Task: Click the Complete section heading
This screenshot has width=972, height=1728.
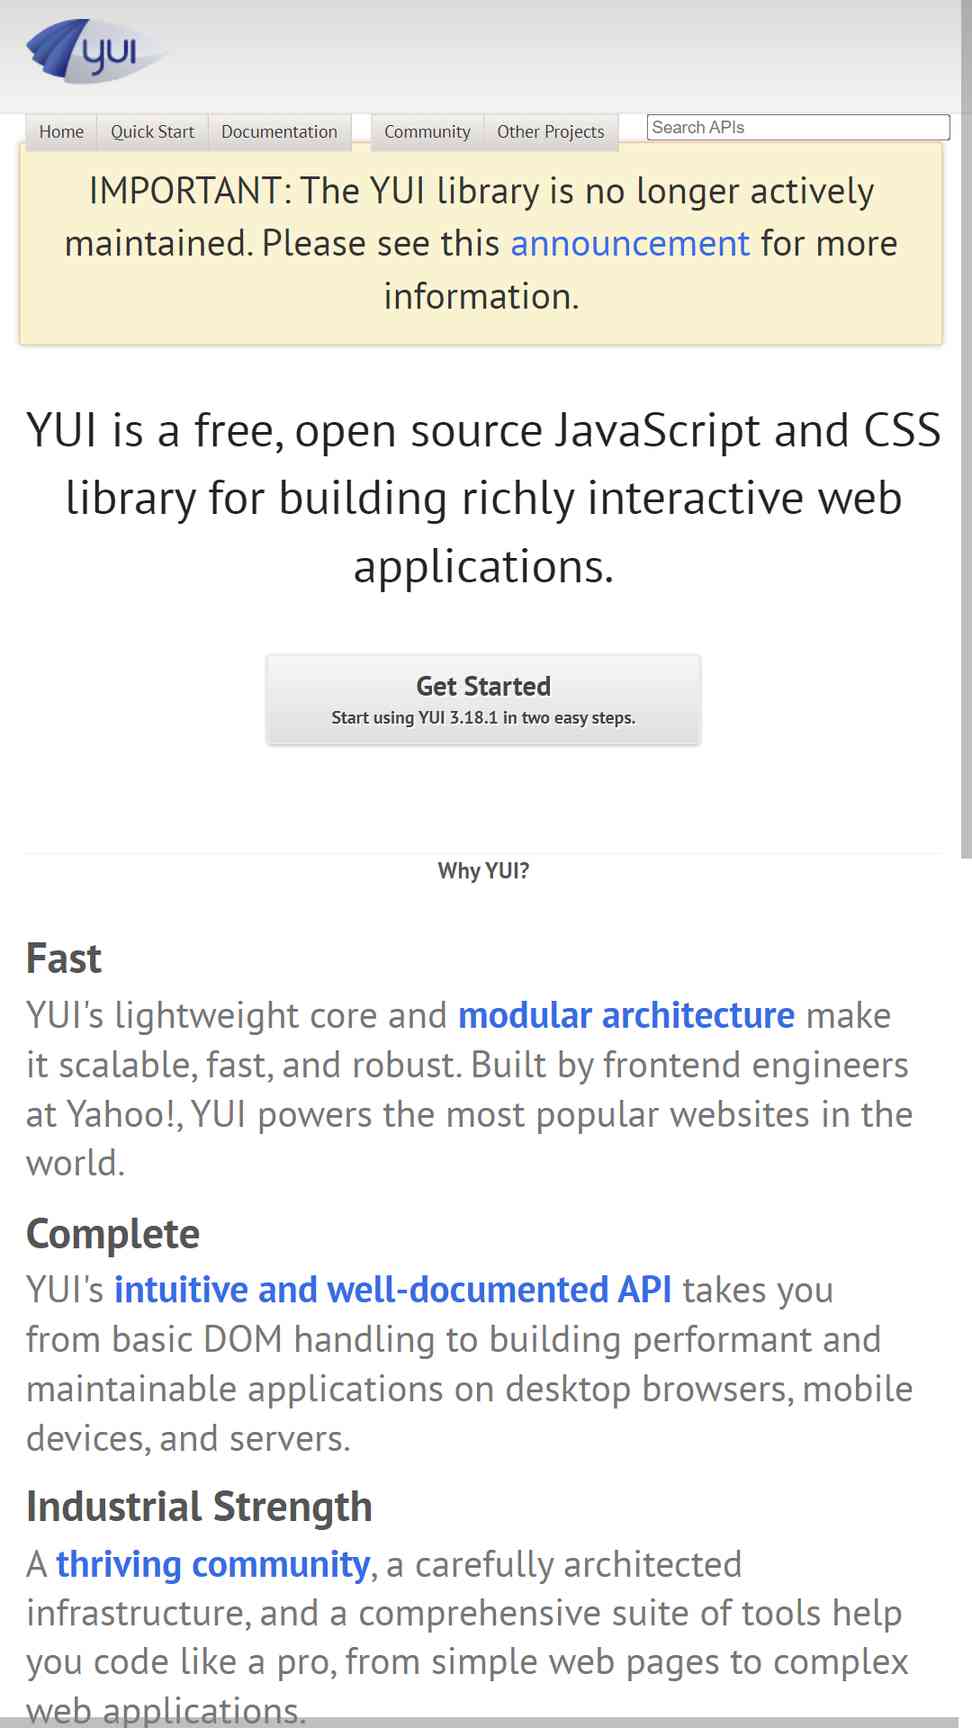Action: tap(113, 1234)
